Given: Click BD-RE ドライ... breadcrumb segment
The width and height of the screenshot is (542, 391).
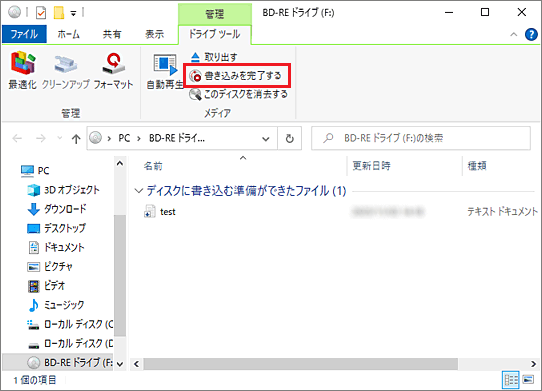Looking at the screenshot, I should click(177, 138).
